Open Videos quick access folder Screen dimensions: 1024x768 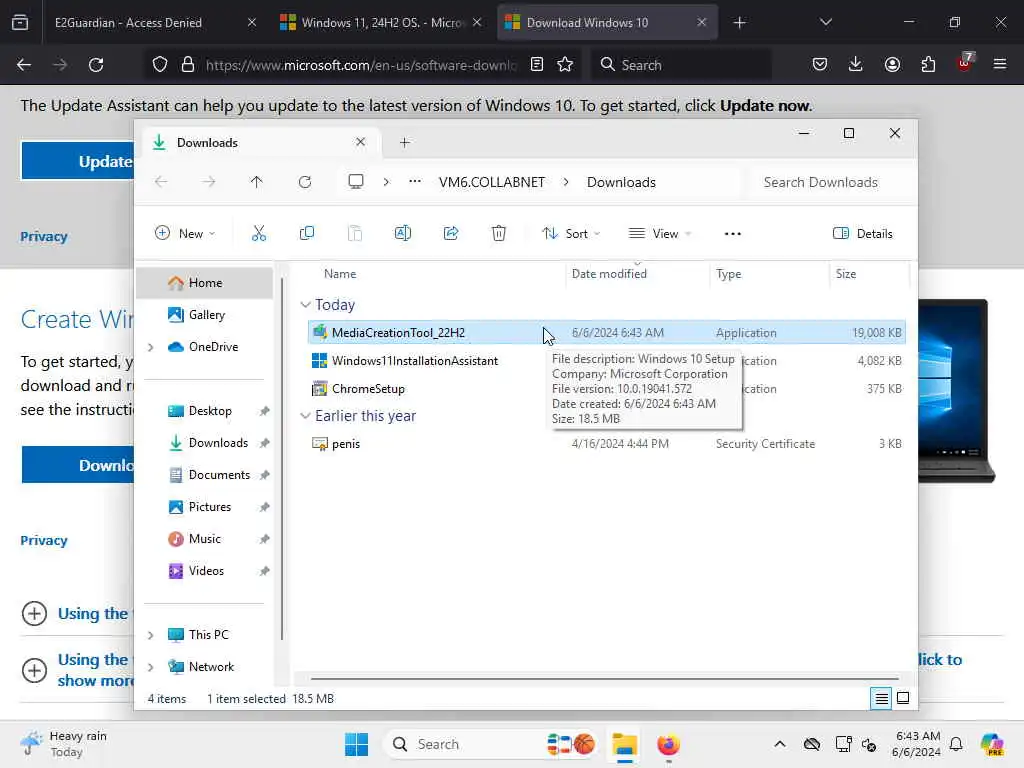click(x=204, y=571)
